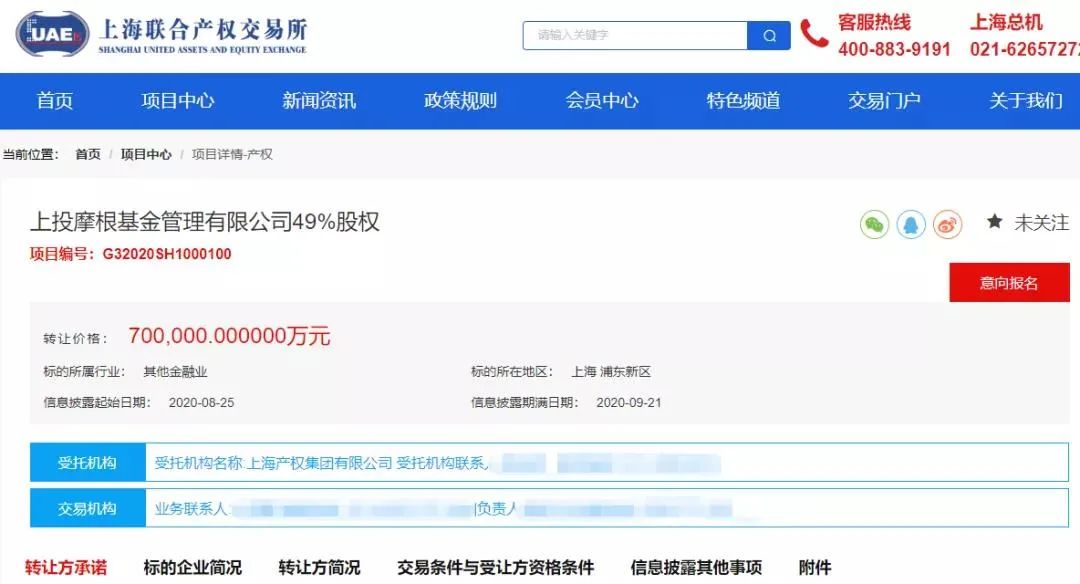Open the 会员中心 navigation item
This screenshot has width=1080, height=584.
tap(602, 101)
